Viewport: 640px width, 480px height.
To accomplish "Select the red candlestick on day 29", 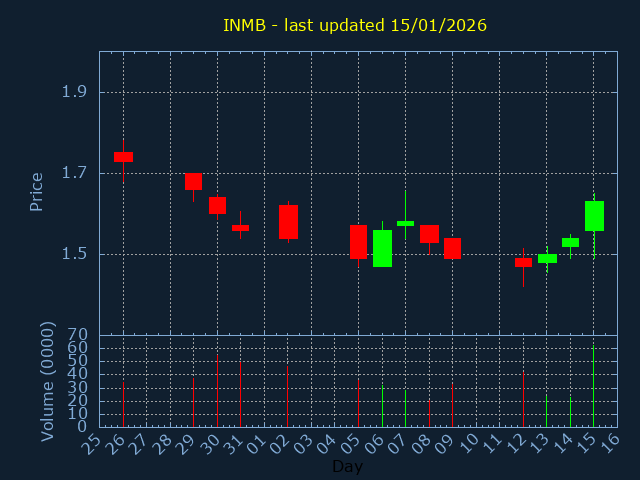I will pyautogui.click(x=193, y=181).
